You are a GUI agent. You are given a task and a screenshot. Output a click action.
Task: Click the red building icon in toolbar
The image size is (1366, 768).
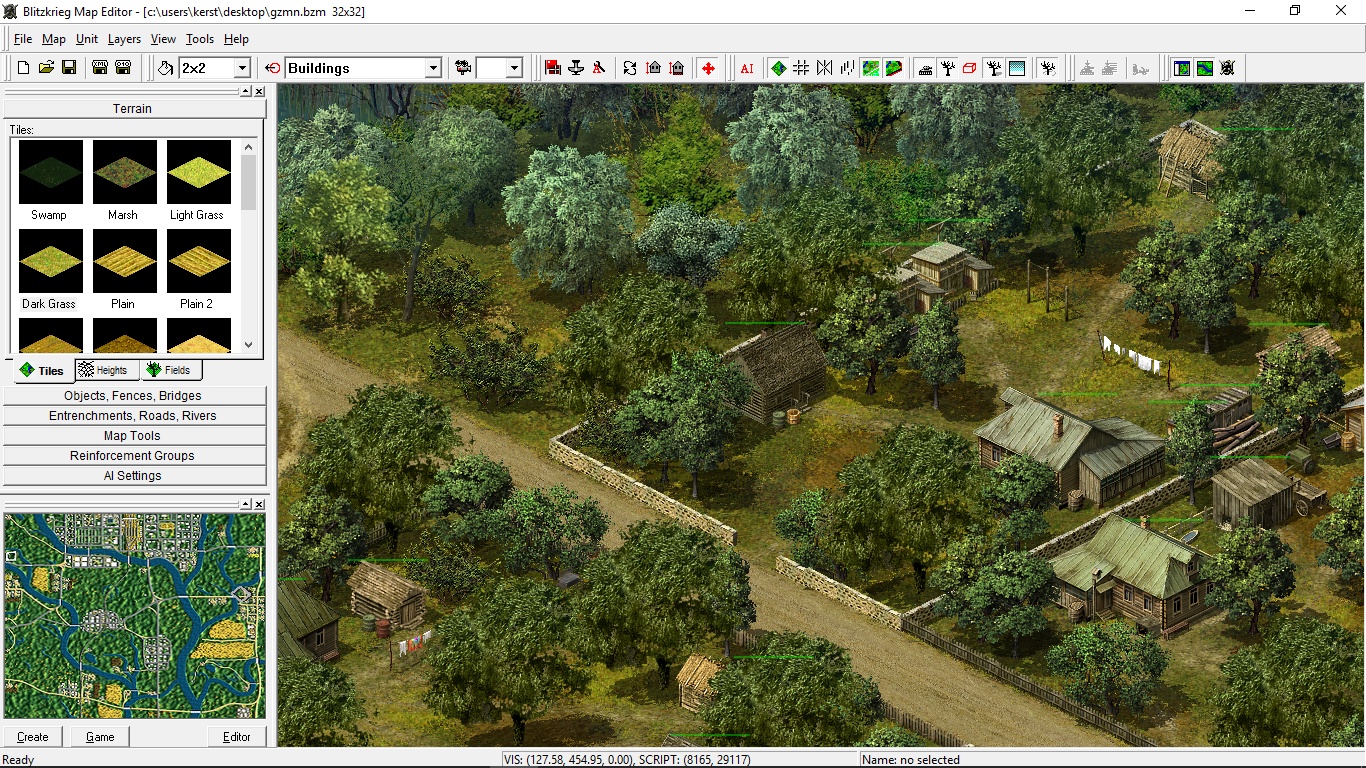point(553,68)
